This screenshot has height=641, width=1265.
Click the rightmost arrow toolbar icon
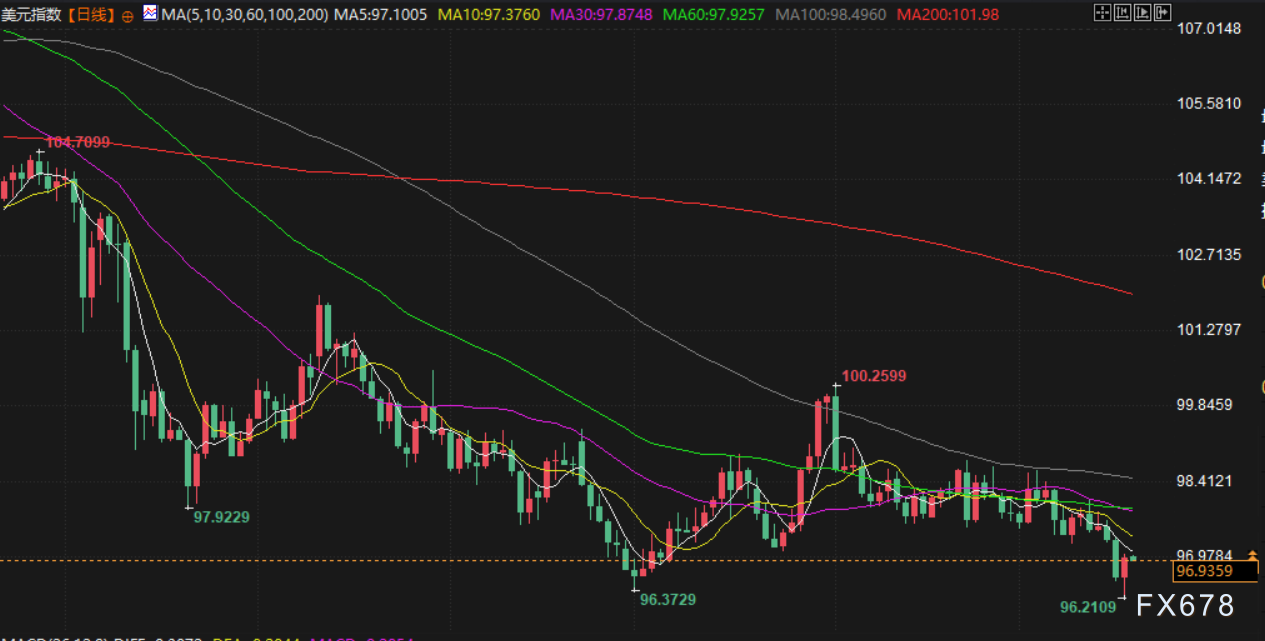pyautogui.click(x=1164, y=14)
